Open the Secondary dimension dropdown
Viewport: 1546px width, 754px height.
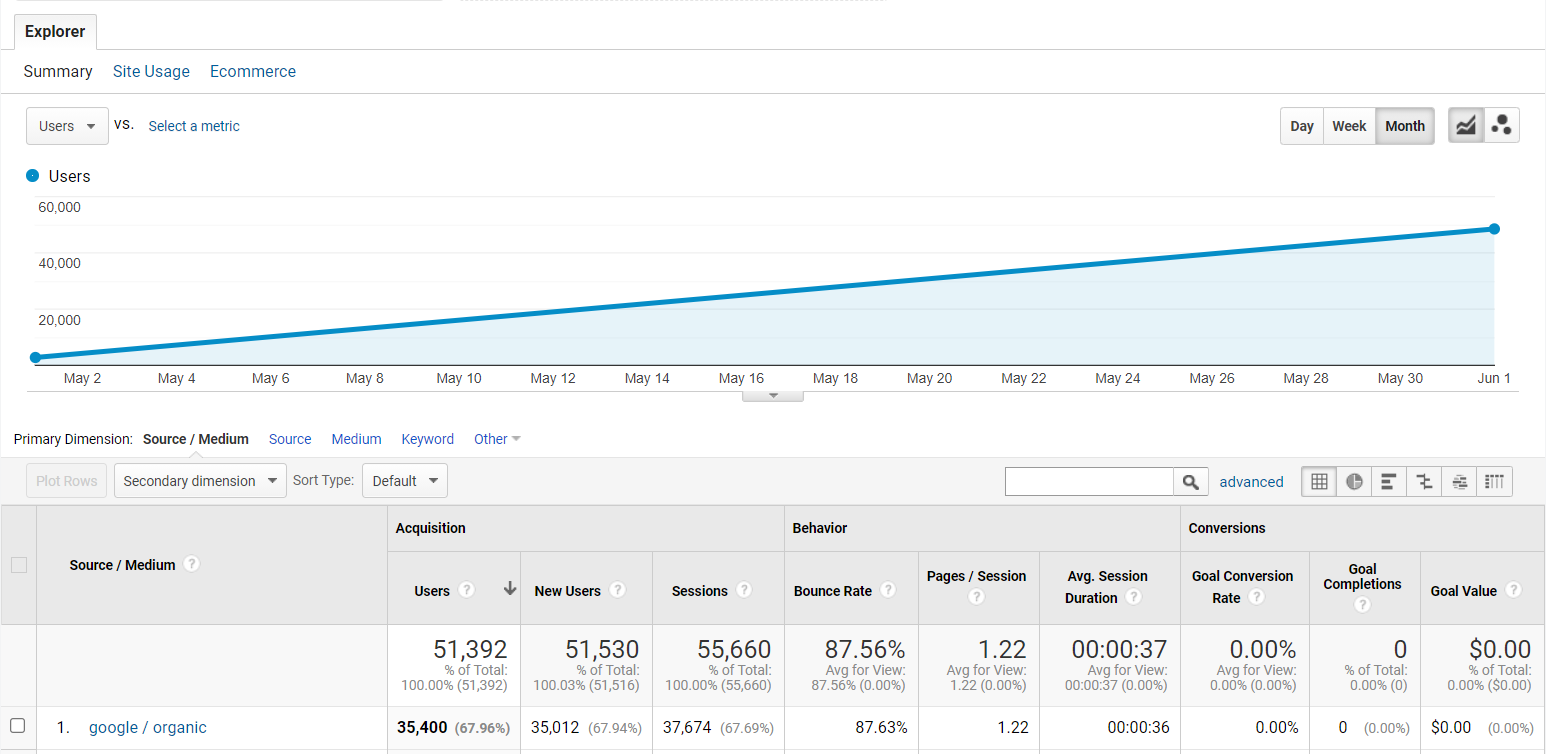point(200,481)
